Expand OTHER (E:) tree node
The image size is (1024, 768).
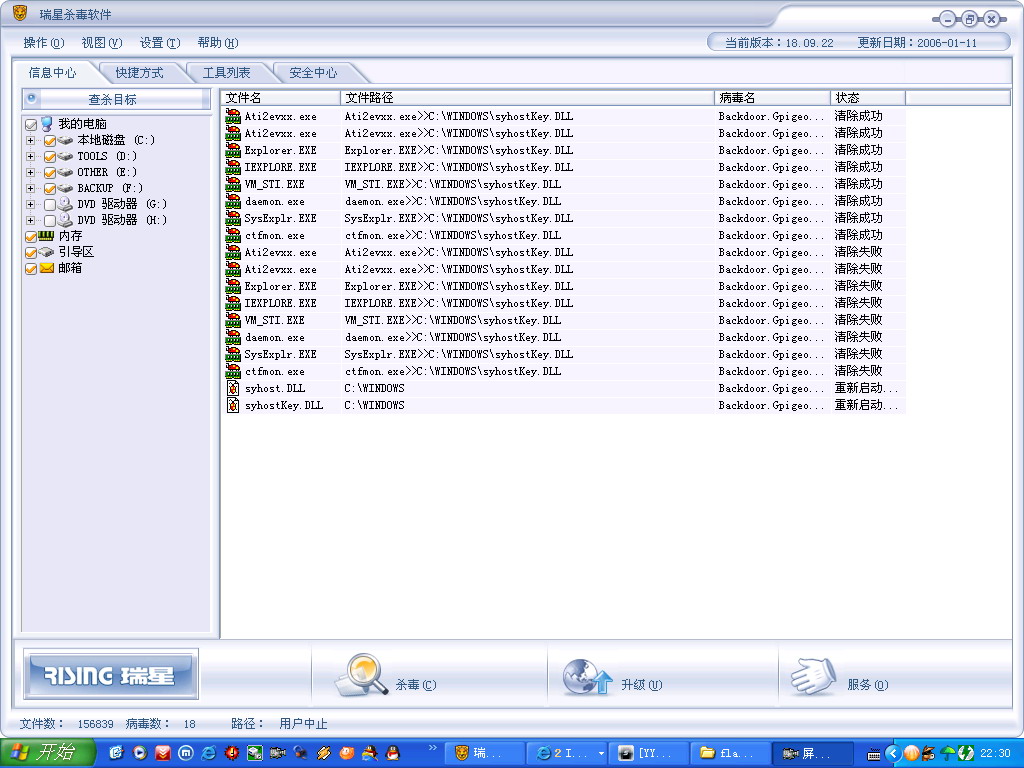pos(30,172)
